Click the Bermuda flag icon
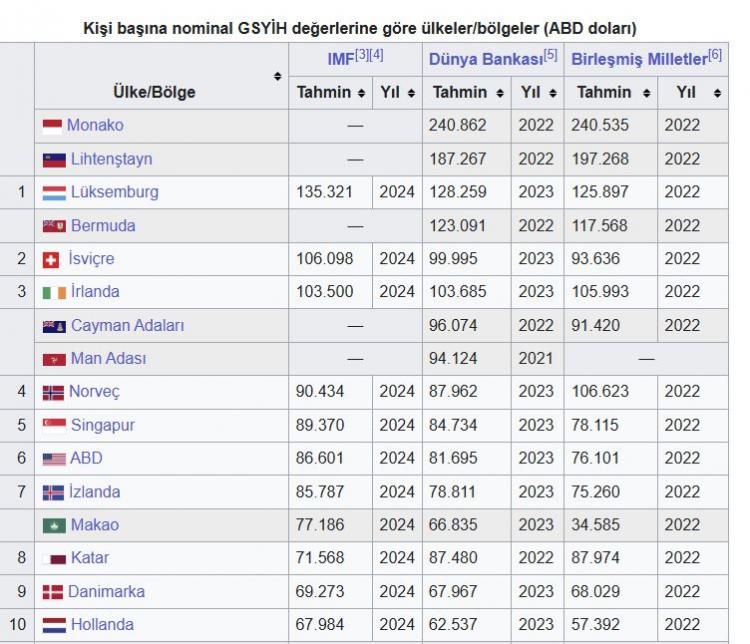 pyautogui.click(x=54, y=226)
